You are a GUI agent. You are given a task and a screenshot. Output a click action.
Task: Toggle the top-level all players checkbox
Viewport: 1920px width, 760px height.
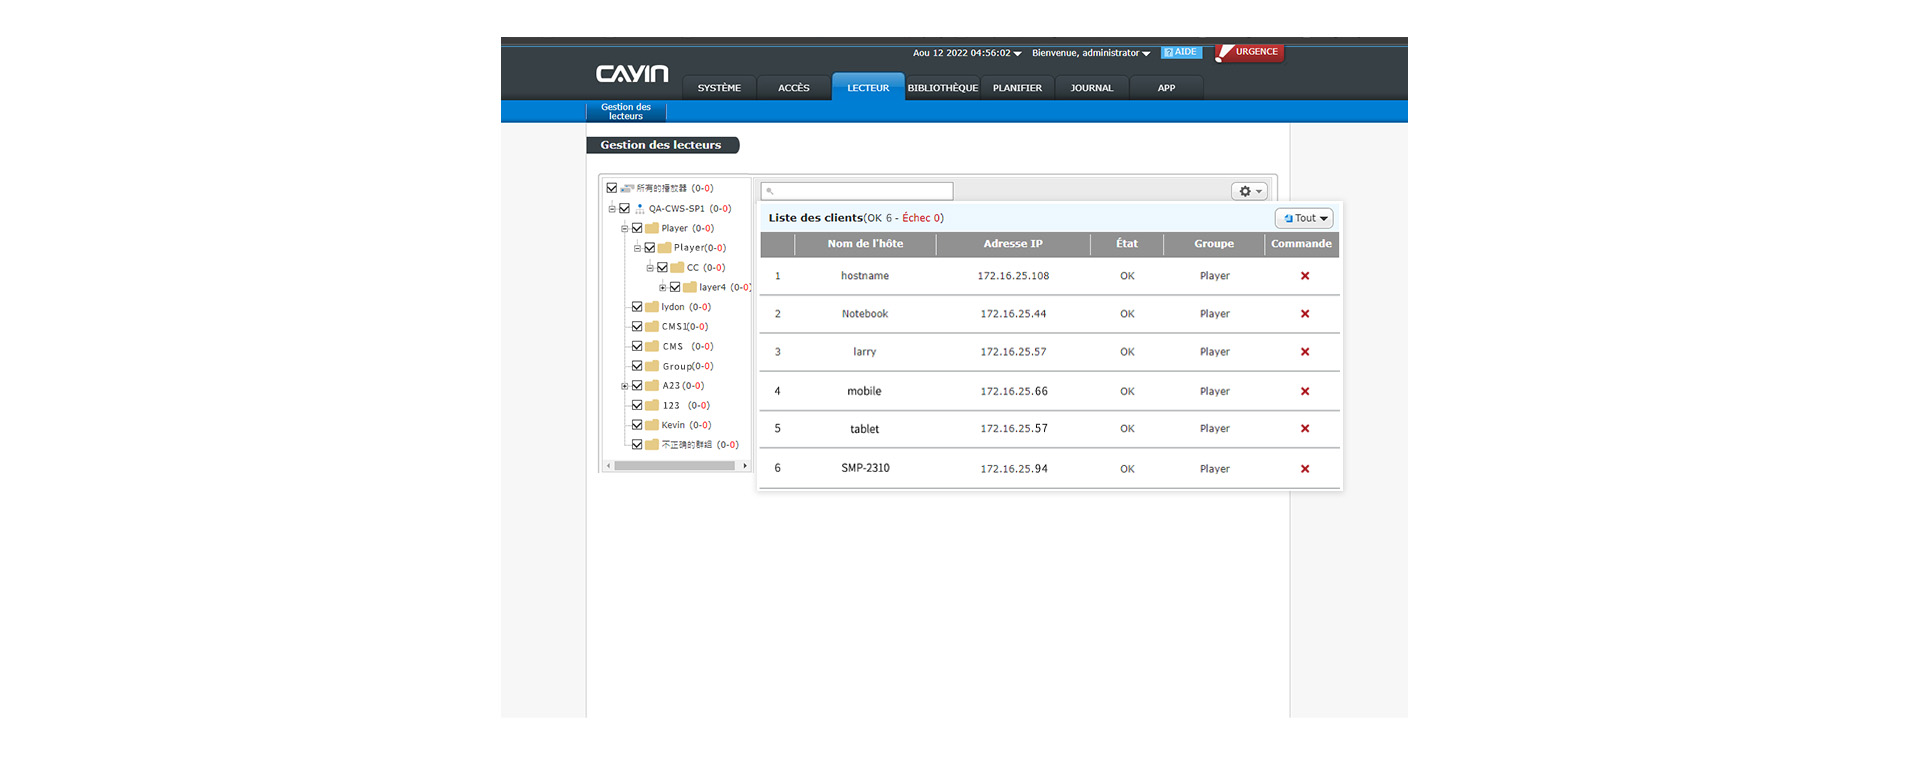pyautogui.click(x=612, y=188)
